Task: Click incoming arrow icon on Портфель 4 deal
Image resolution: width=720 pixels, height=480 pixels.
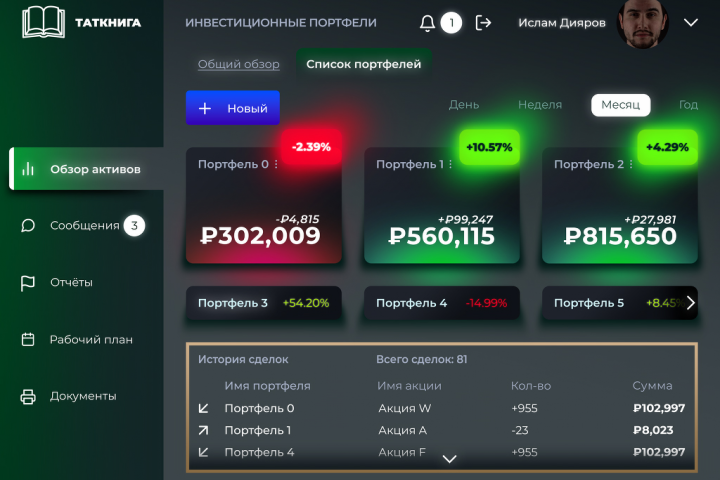Action: click(x=203, y=452)
